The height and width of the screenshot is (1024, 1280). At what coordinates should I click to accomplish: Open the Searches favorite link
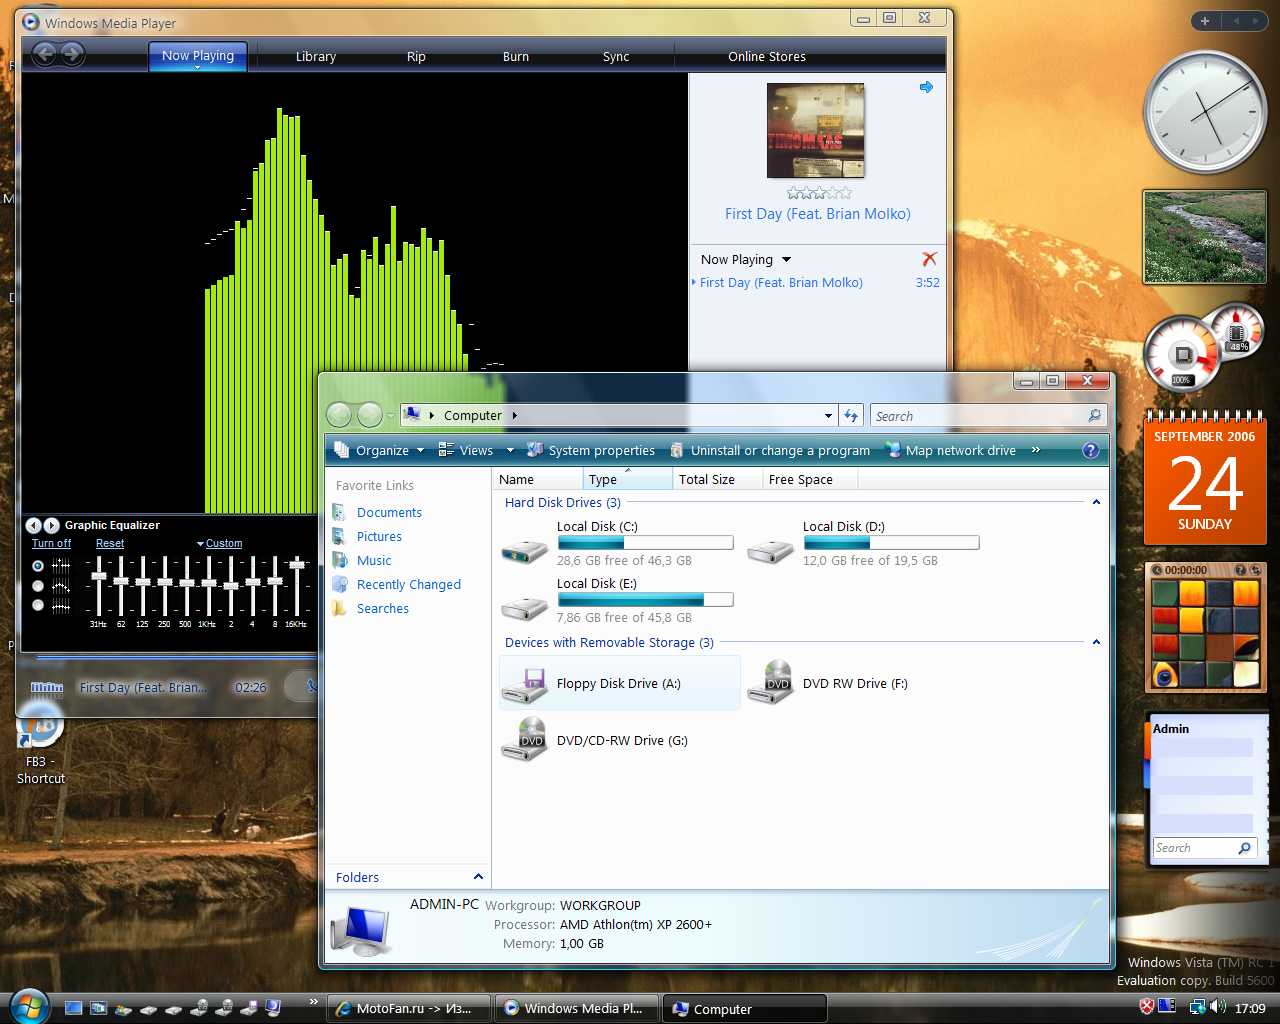point(383,608)
